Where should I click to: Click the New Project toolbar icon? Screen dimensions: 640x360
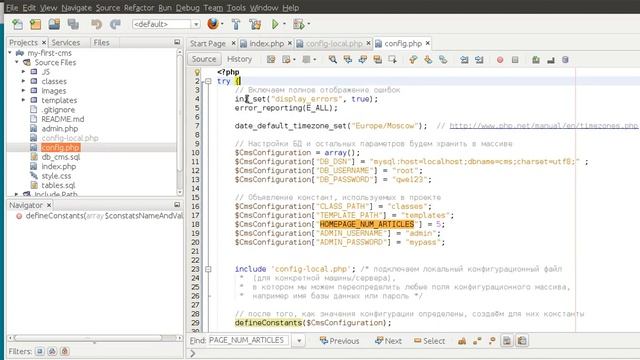coord(36,24)
